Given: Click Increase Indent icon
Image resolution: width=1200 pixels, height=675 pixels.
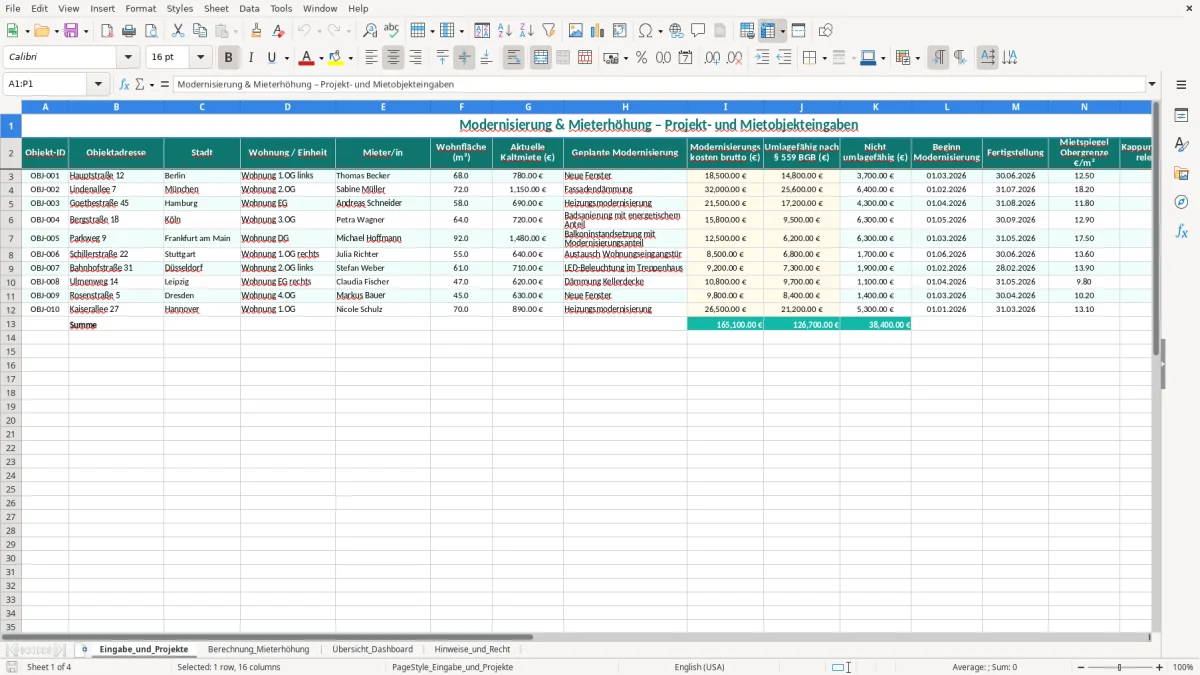Looking at the screenshot, I should 762,58.
